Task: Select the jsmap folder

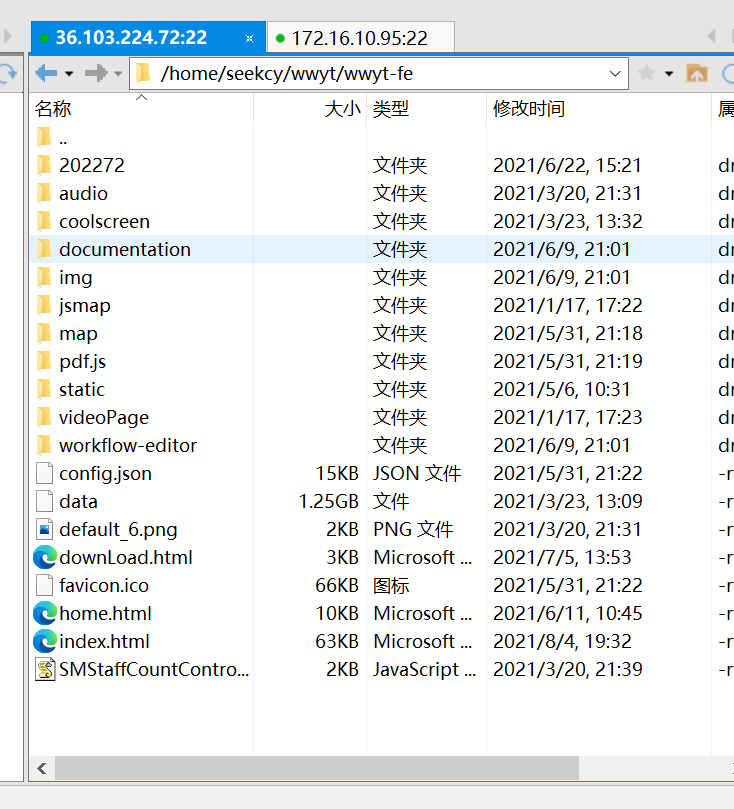Action: pyautogui.click(x=85, y=306)
